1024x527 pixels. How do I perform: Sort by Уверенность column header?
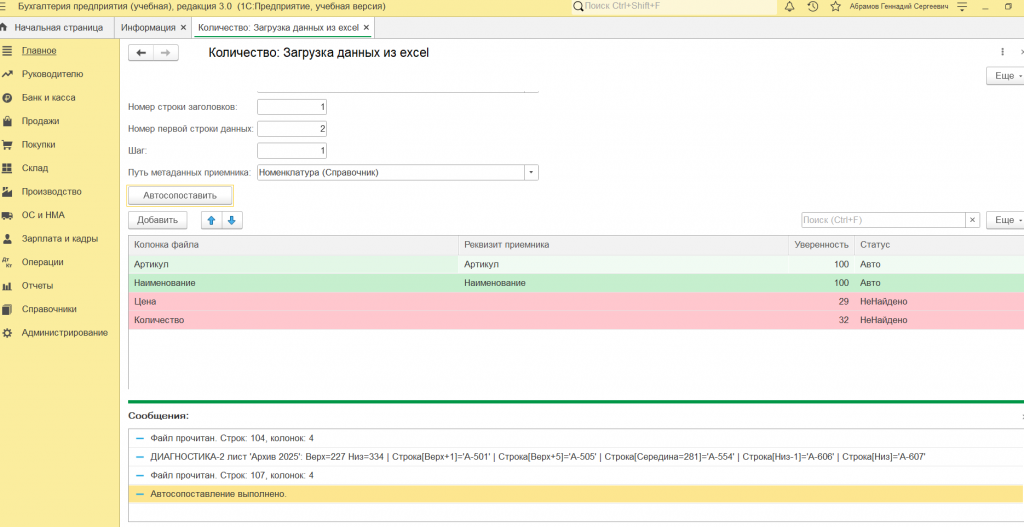coord(822,245)
